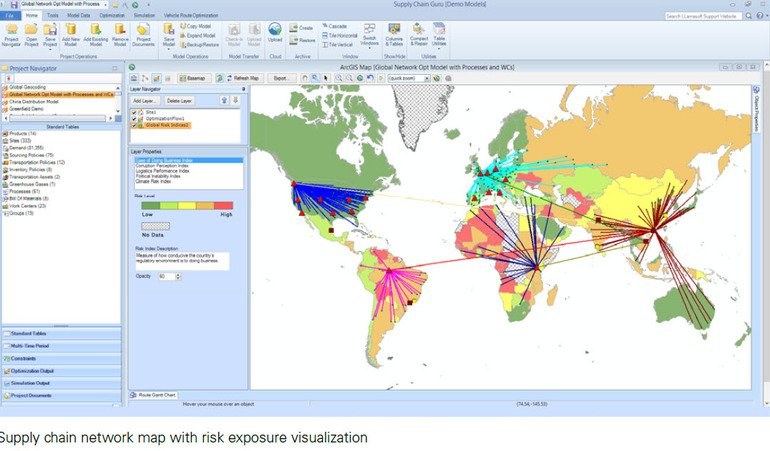Click Add Existing Model in the ribbon

(x=96, y=34)
